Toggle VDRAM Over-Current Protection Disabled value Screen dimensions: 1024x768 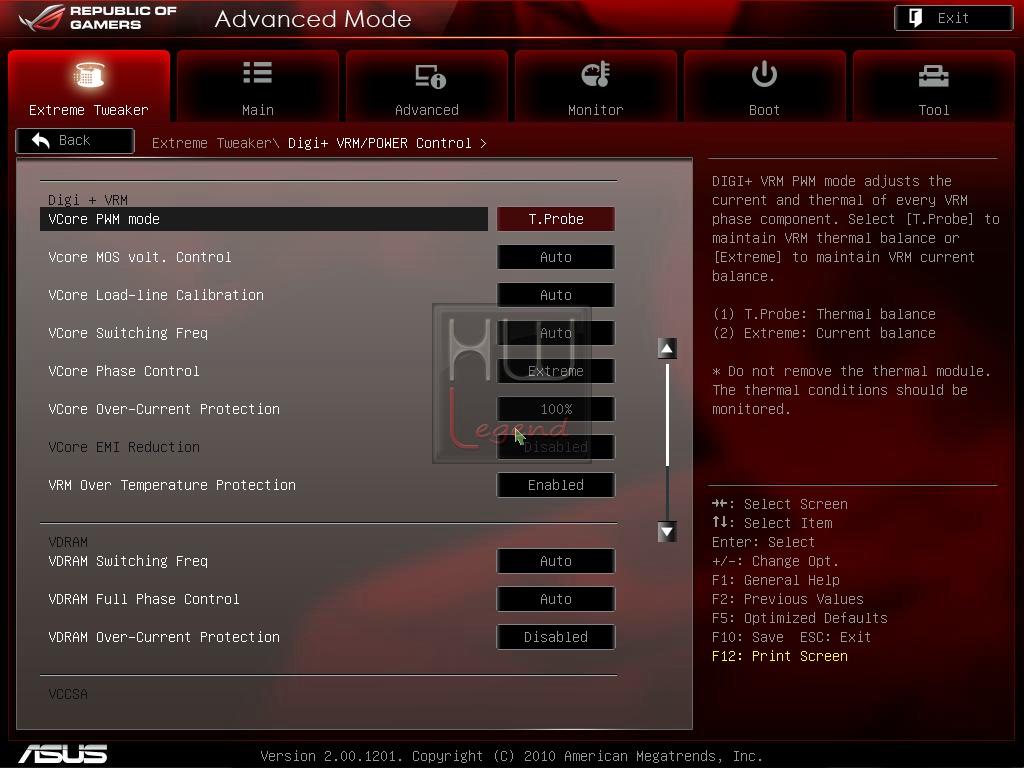pyautogui.click(x=556, y=637)
